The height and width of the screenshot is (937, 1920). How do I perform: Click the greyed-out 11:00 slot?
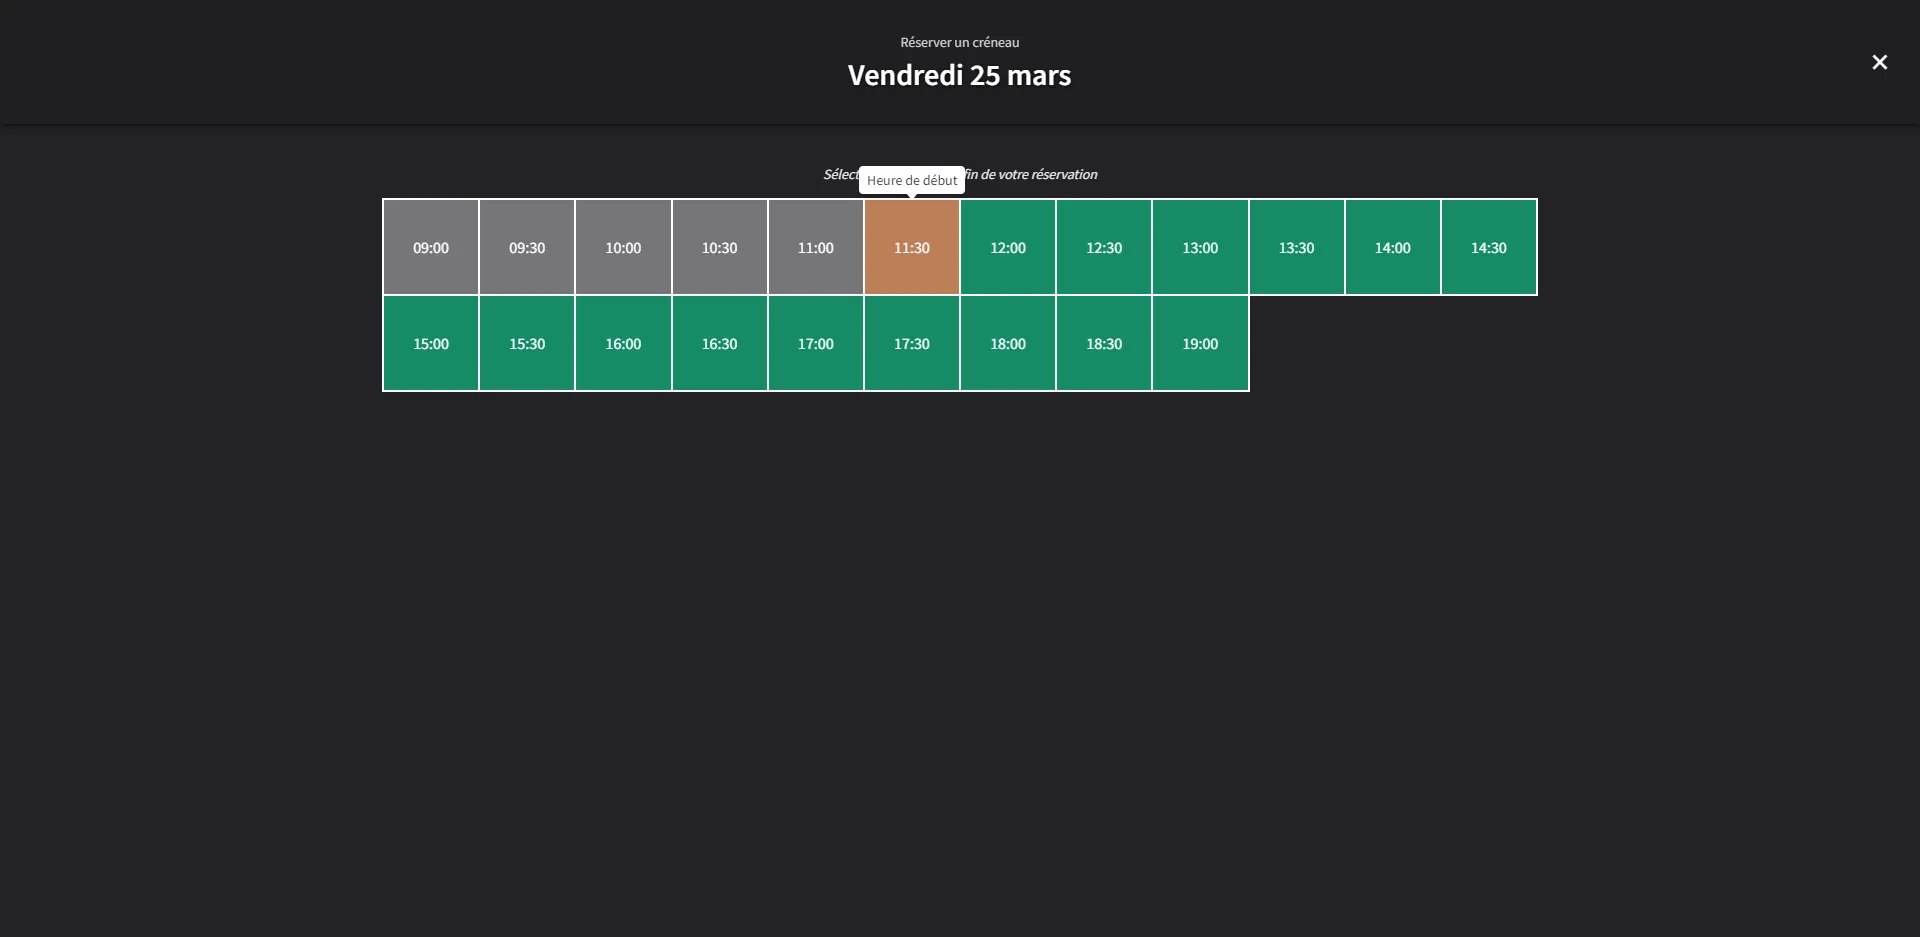[x=815, y=247]
